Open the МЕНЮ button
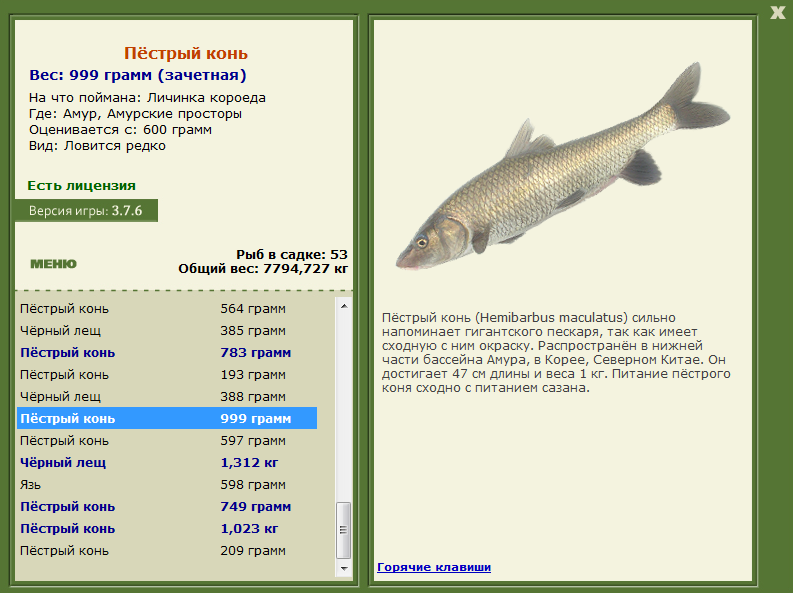The height and width of the screenshot is (593, 793). [x=53, y=263]
